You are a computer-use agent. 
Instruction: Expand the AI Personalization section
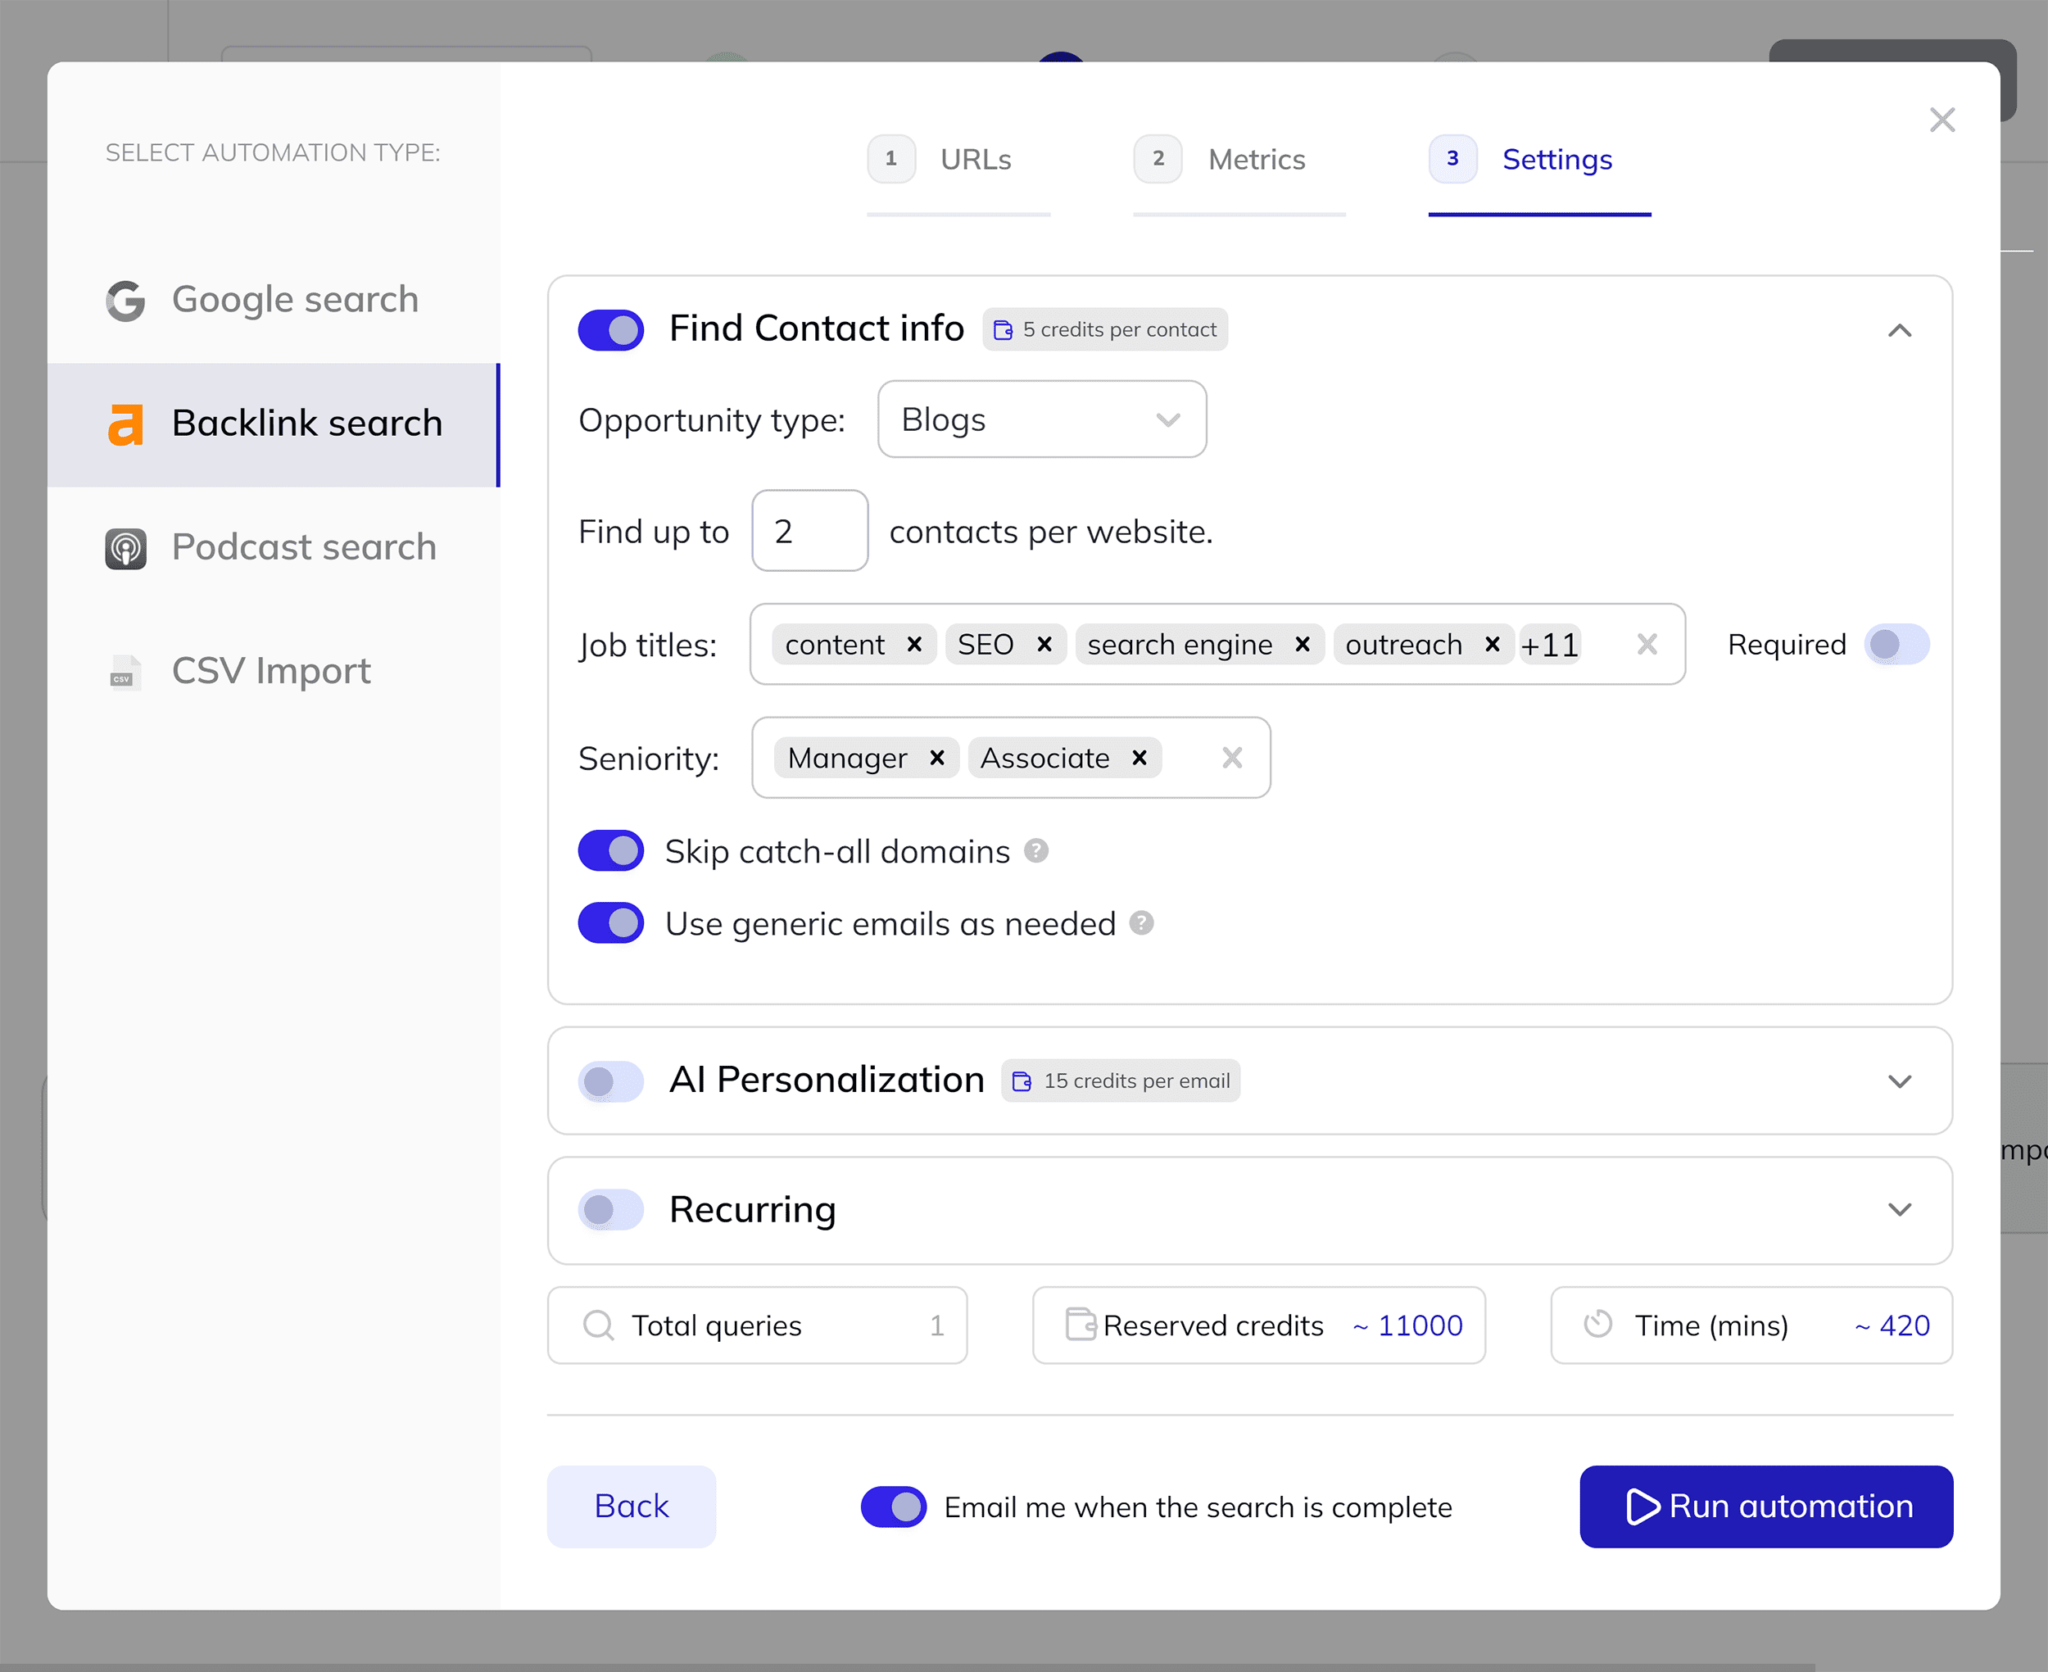click(1902, 1078)
